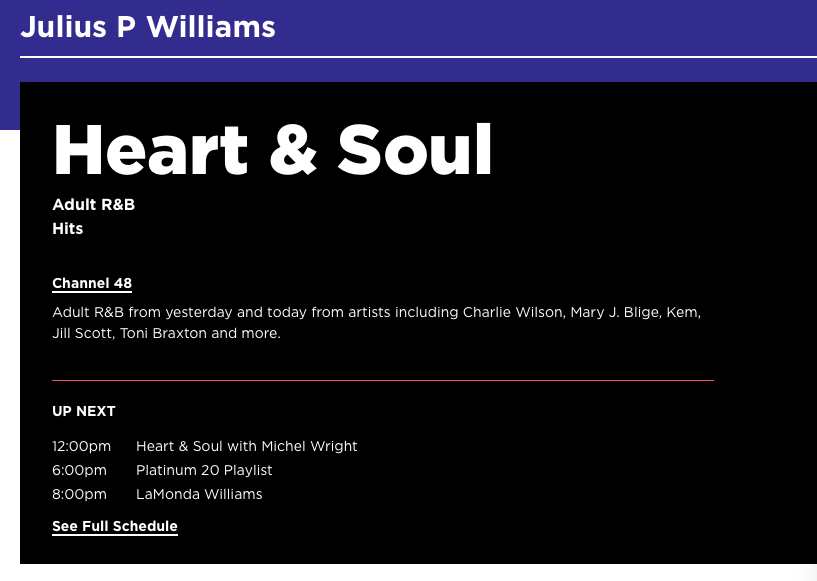Select the 6:00pm time slot
817x581 pixels.
click(x=79, y=470)
